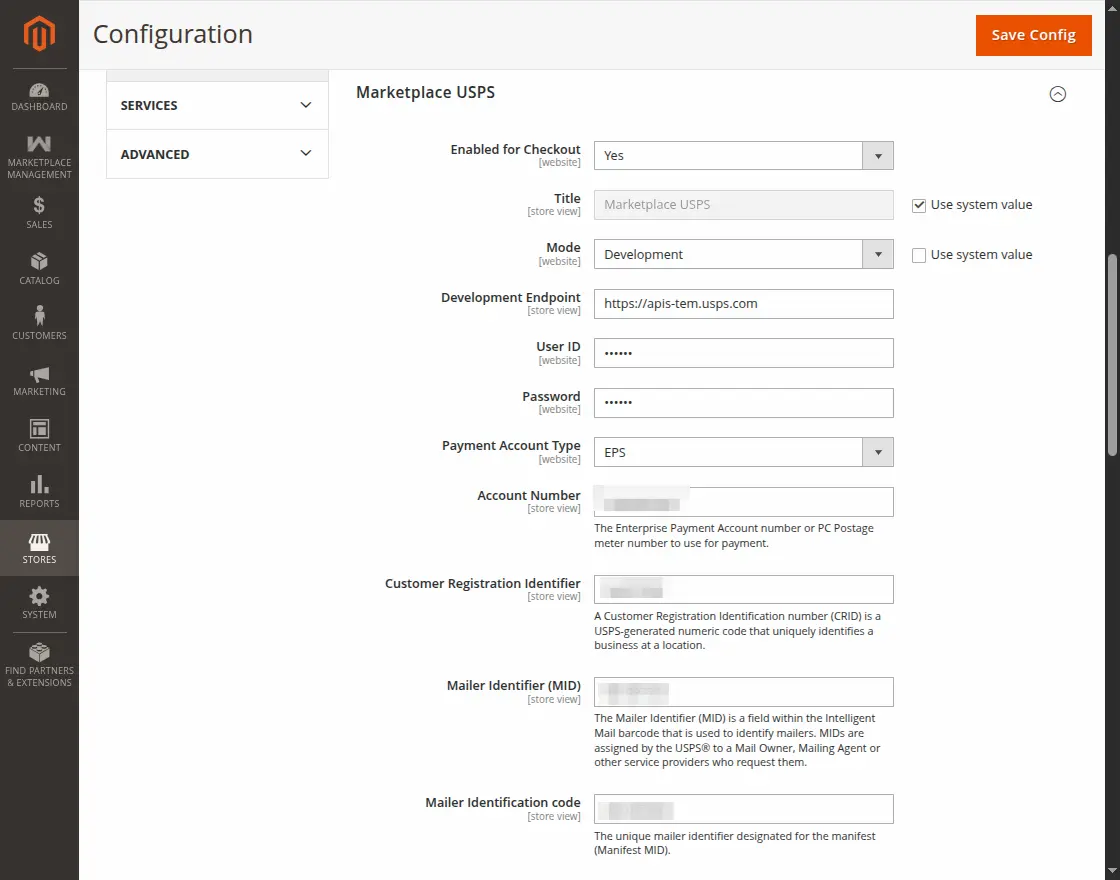This screenshot has height=880, width=1120.
Task: Click the Save Config button
Action: tap(1033, 35)
